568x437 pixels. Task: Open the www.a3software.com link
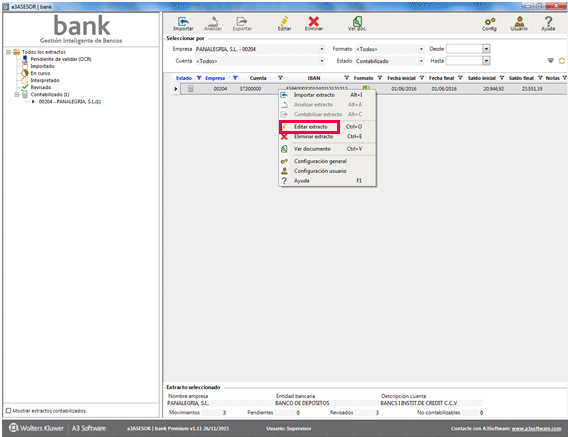point(536,429)
